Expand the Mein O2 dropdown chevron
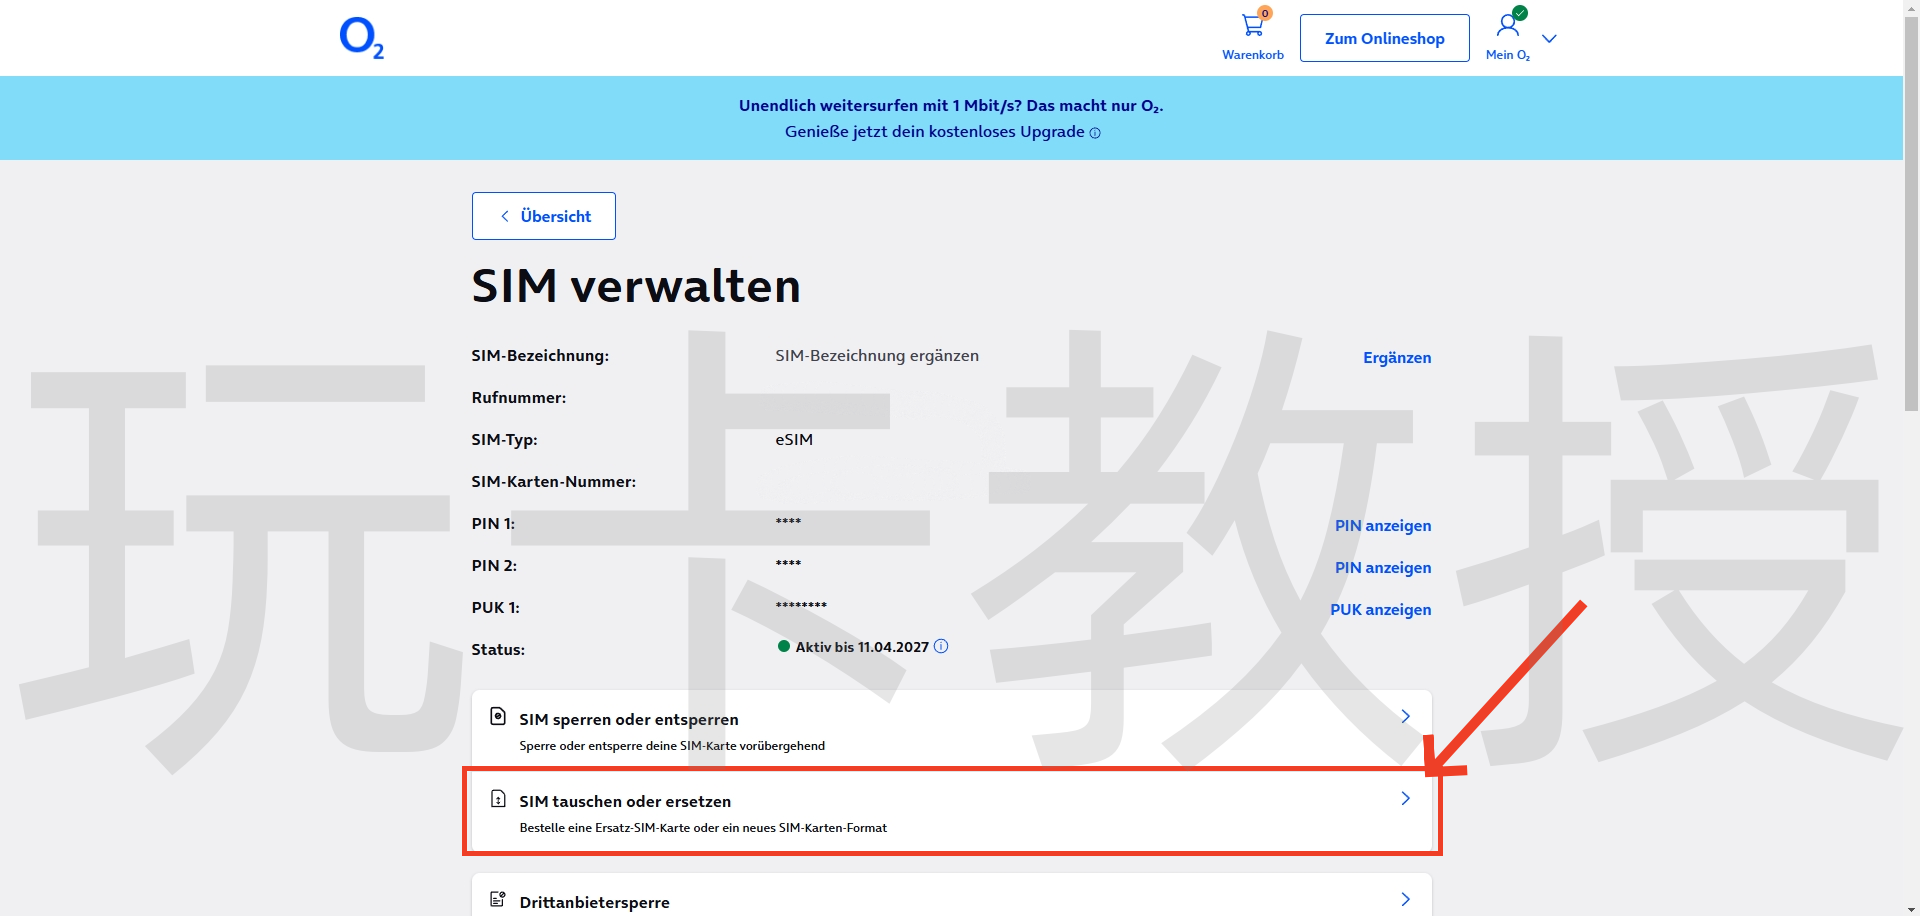This screenshot has height=916, width=1920. point(1550,39)
